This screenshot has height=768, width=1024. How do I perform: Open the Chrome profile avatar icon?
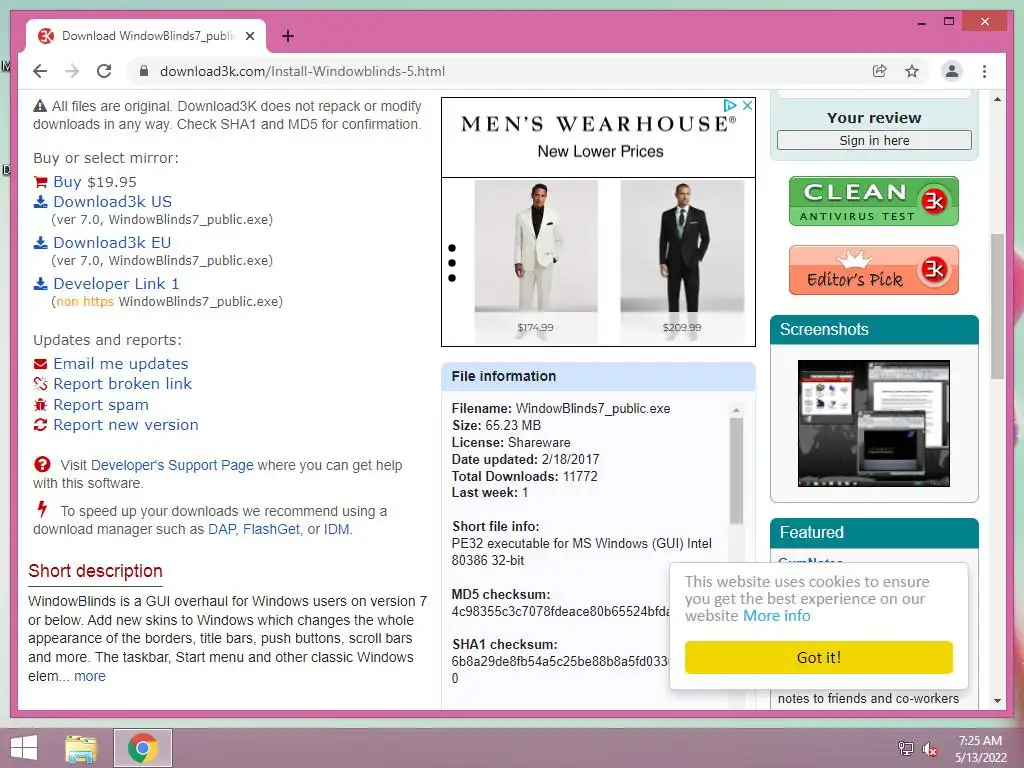(952, 71)
